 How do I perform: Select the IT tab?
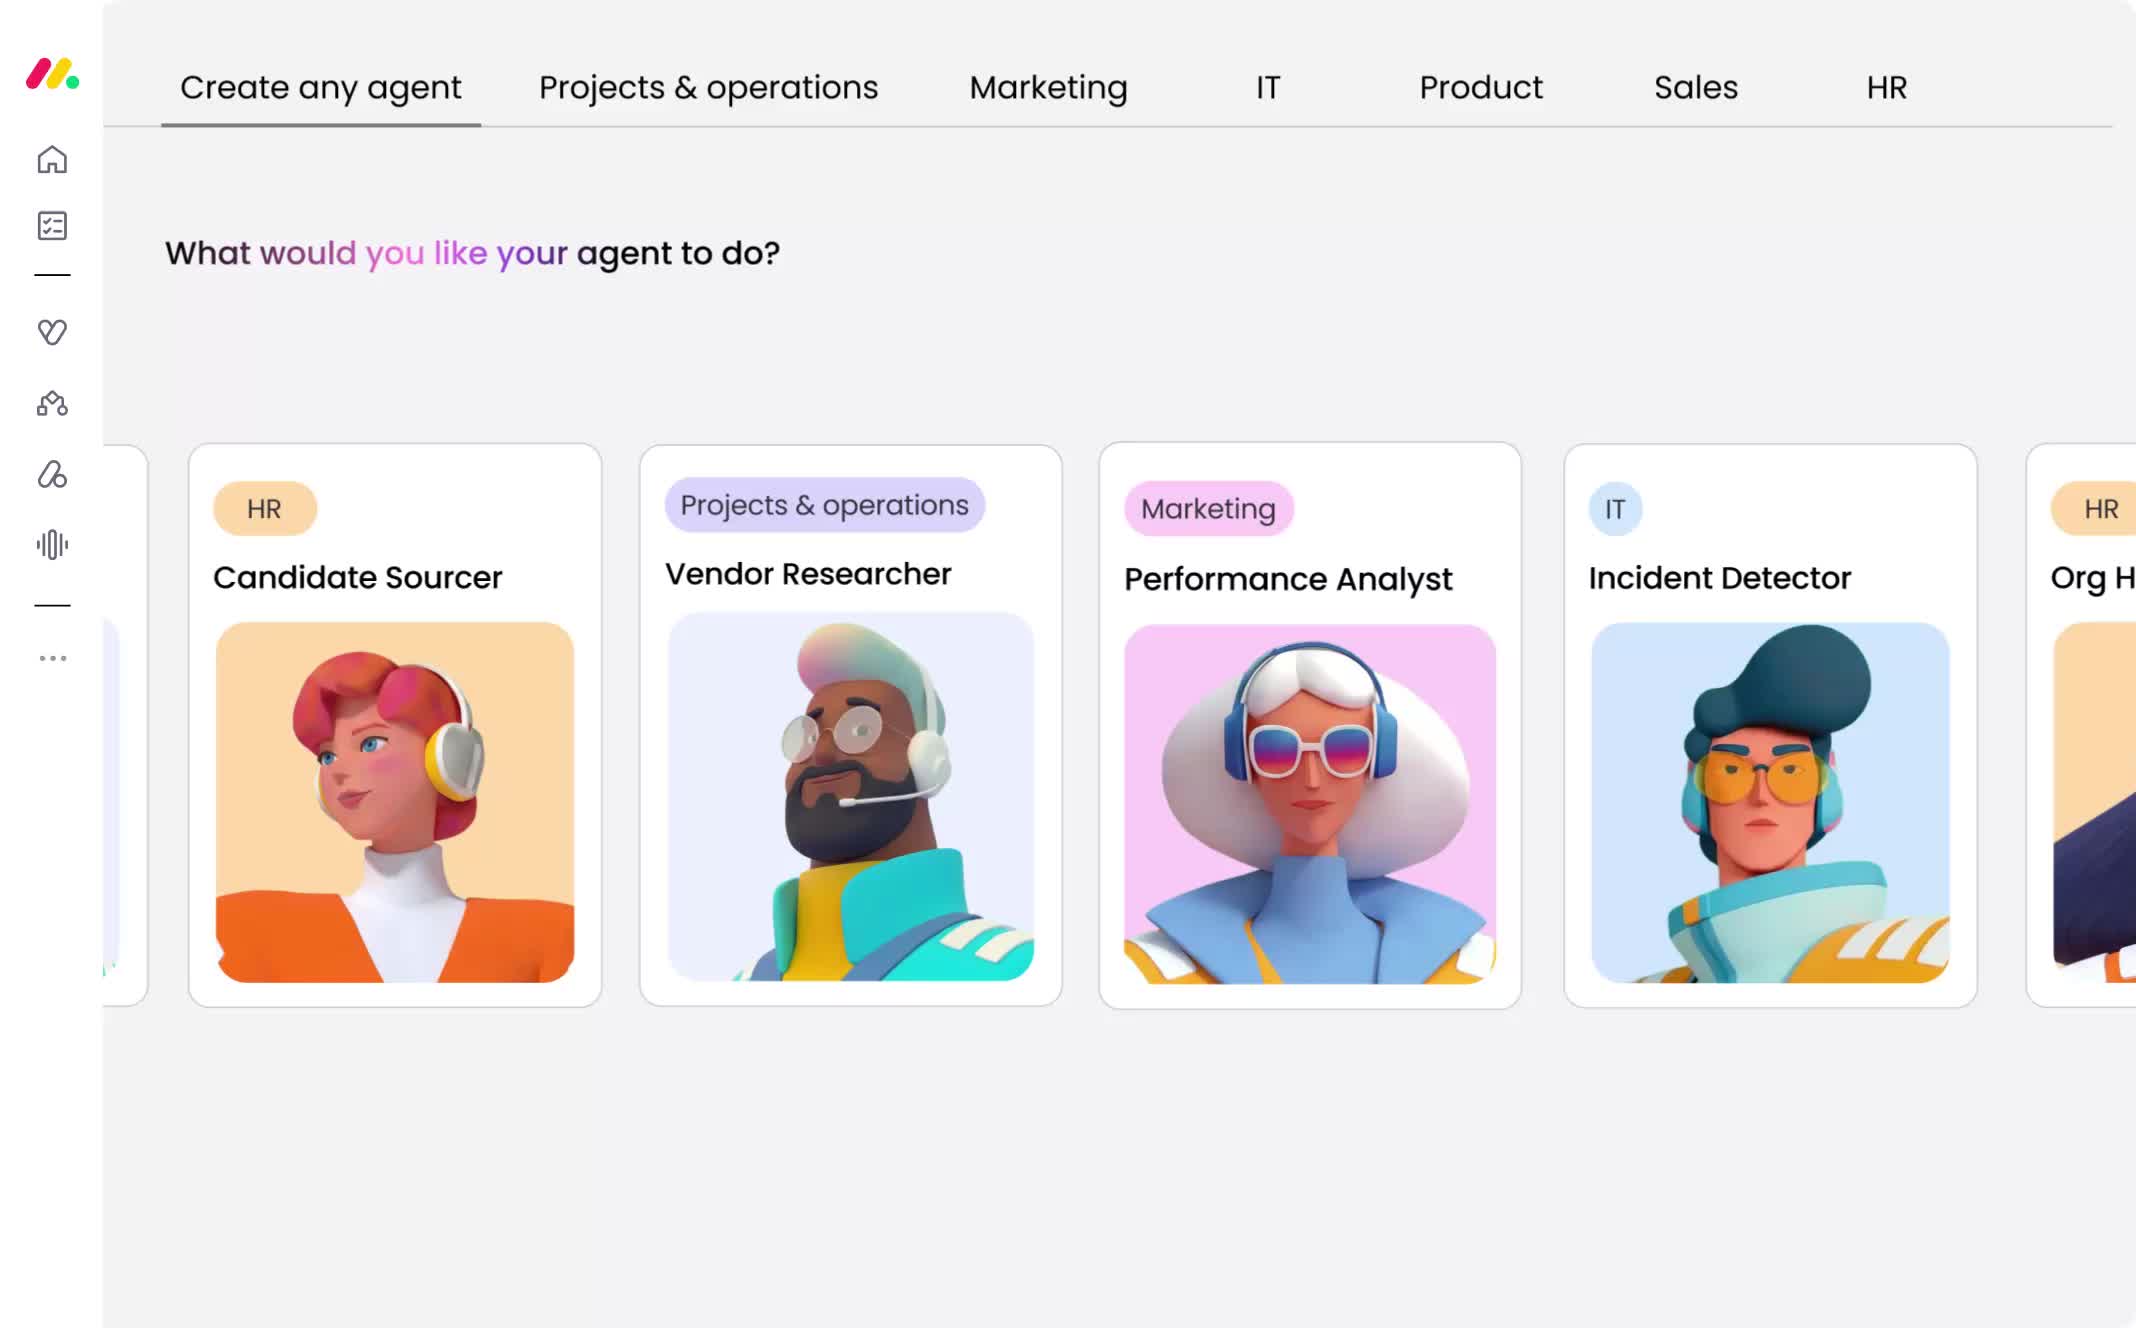coord(1268,88)
